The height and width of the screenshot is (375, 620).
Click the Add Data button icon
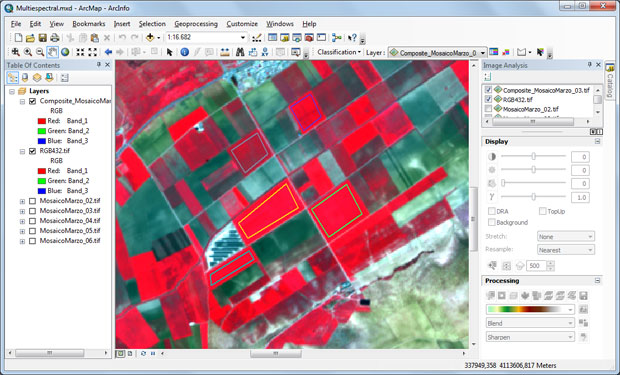click(150, 38)
